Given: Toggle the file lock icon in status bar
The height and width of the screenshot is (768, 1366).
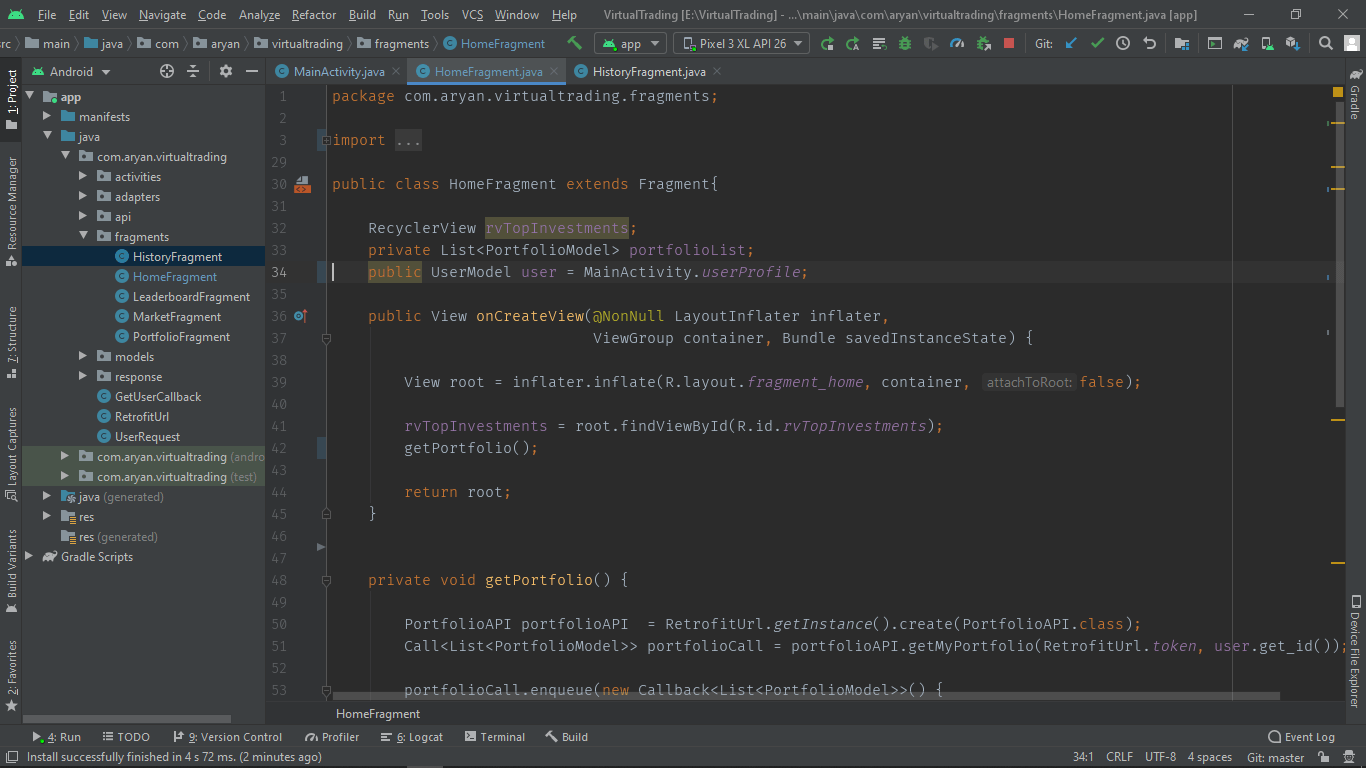Looking at the screenshot, I should 1324,757.
